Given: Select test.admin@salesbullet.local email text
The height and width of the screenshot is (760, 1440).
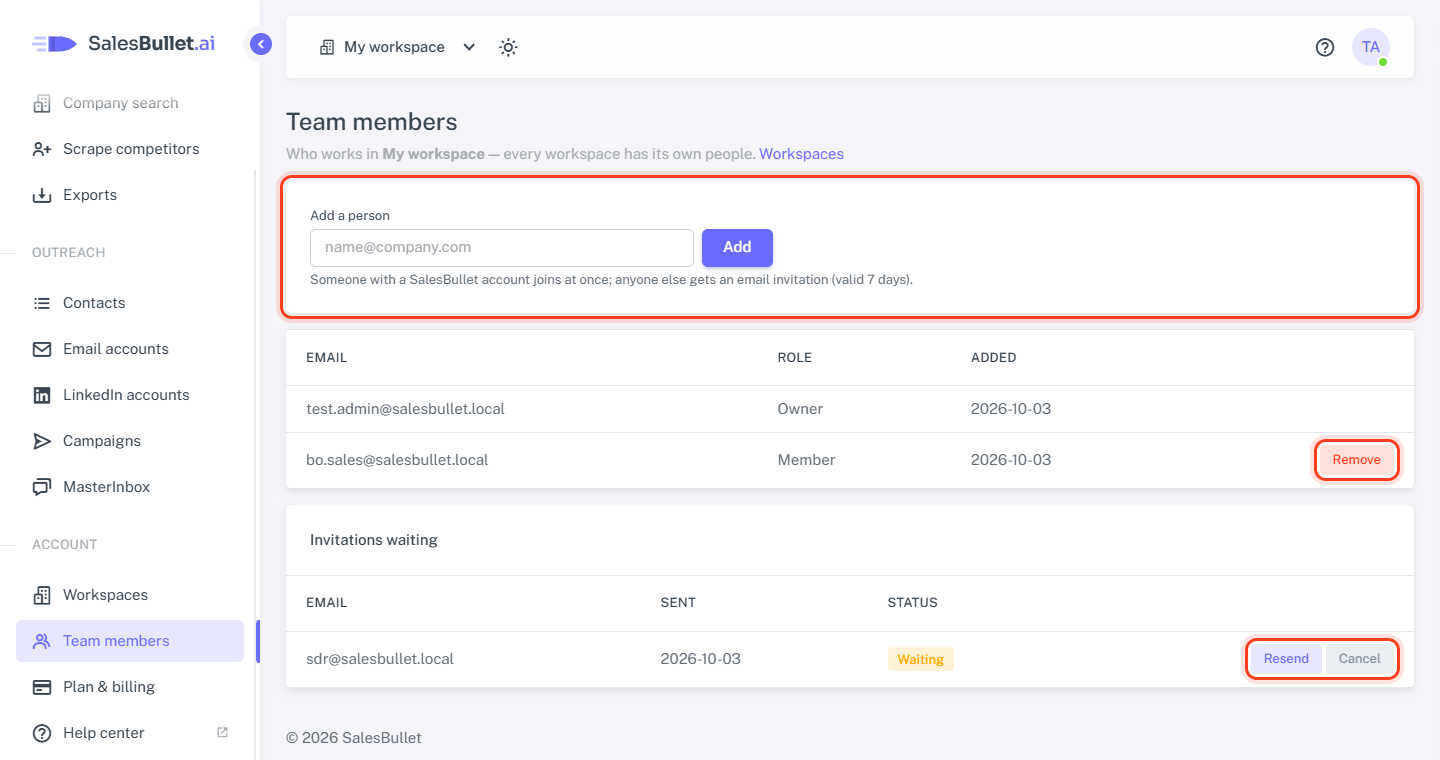Looking at the screenshot, I should click(405, 409).
